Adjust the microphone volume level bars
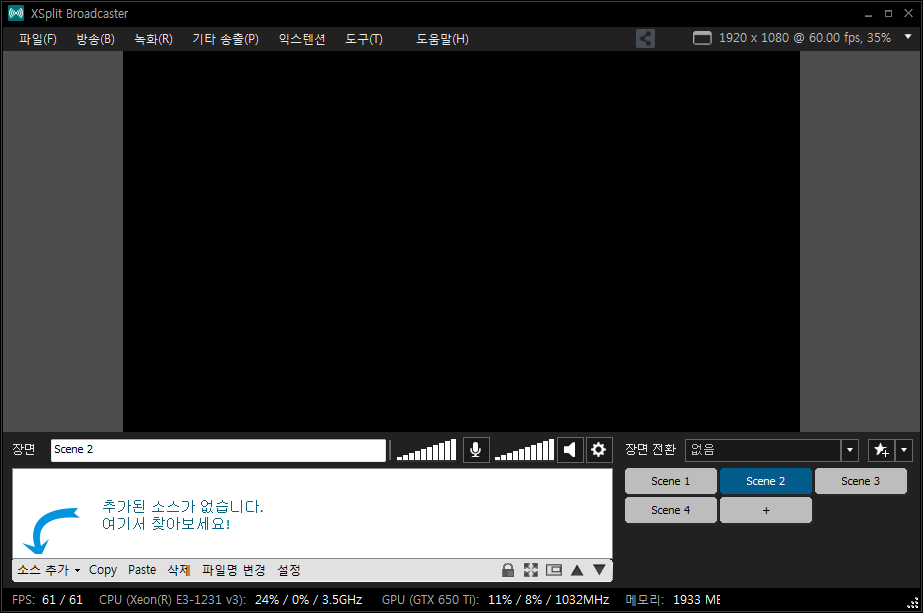The width and height of the screenshot is (923, 613). point(427,450)
